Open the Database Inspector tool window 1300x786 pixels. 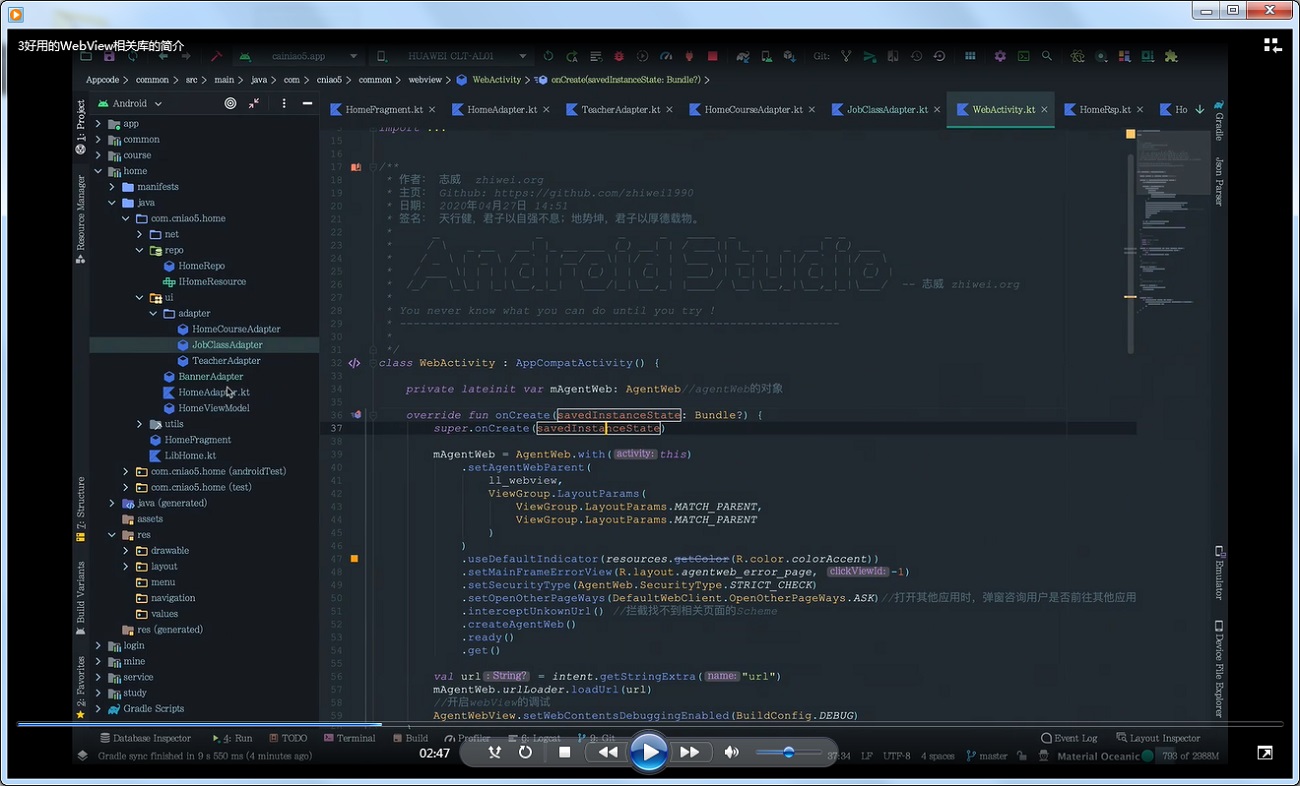pos(144,738)
